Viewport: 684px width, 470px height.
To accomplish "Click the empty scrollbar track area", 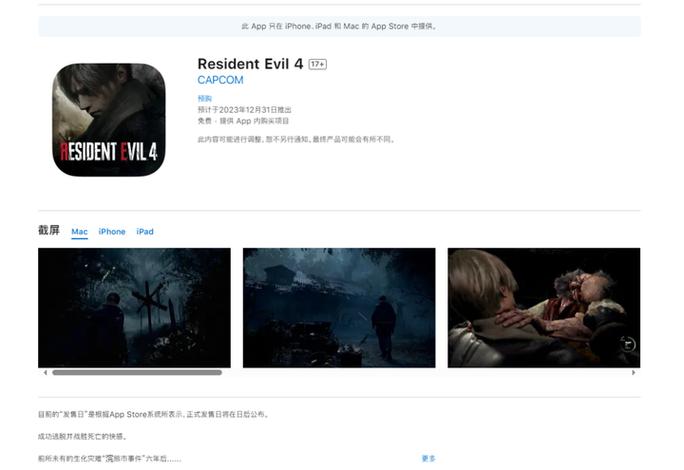I will pos(426,373).
